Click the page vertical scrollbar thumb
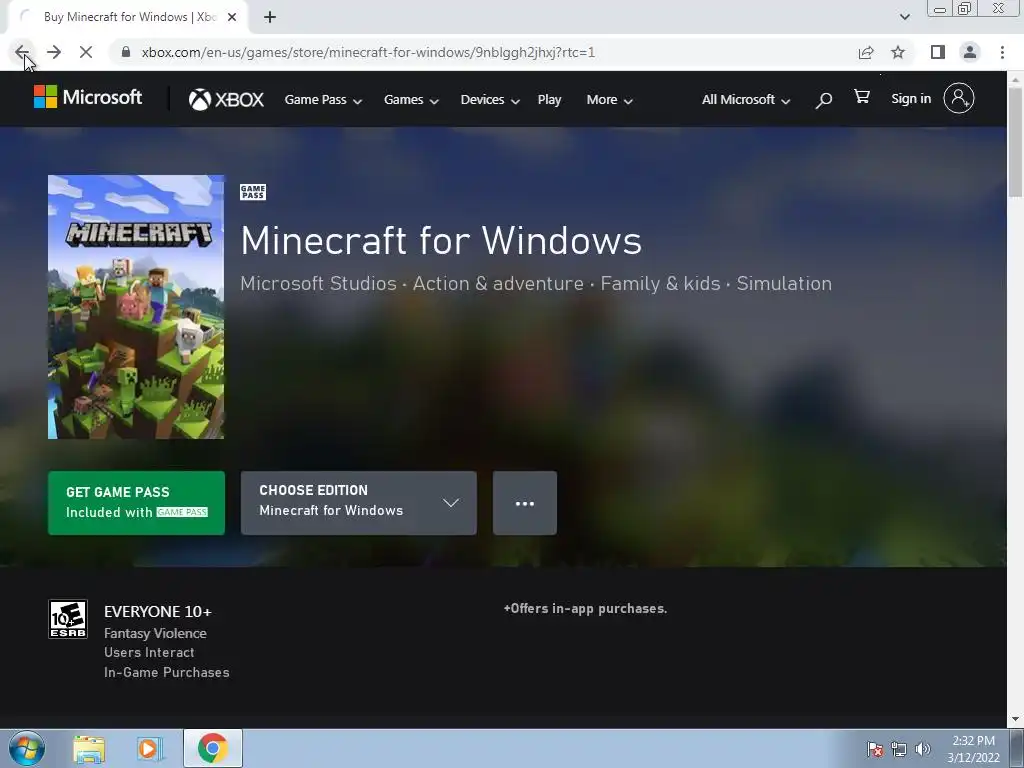1024x768 pixels. click(x=1015, y=140)
